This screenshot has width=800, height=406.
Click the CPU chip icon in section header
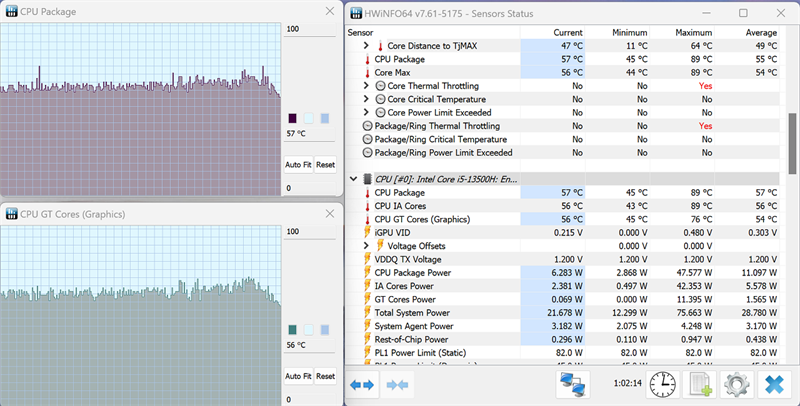point(364,179)
